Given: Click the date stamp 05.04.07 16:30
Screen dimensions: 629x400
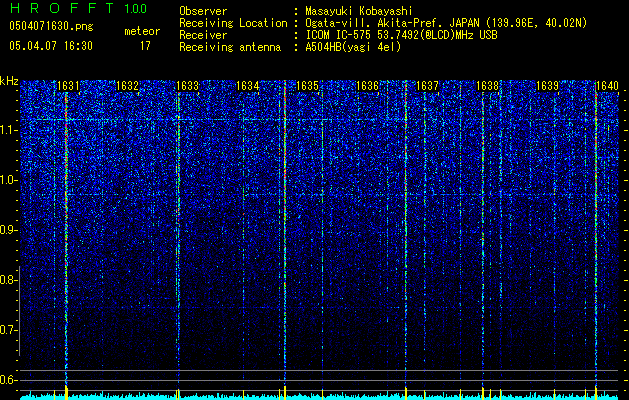Looking at the screenshot, I should pyautogui.click(x=51, y=46).
